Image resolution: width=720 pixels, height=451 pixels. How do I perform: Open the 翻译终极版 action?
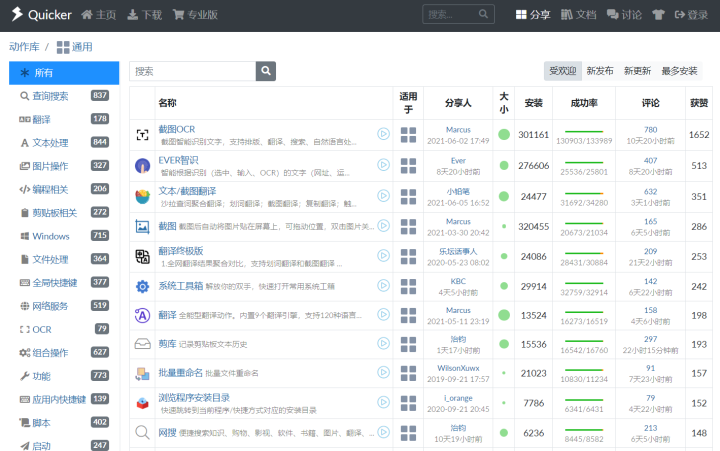pos(181,251)
